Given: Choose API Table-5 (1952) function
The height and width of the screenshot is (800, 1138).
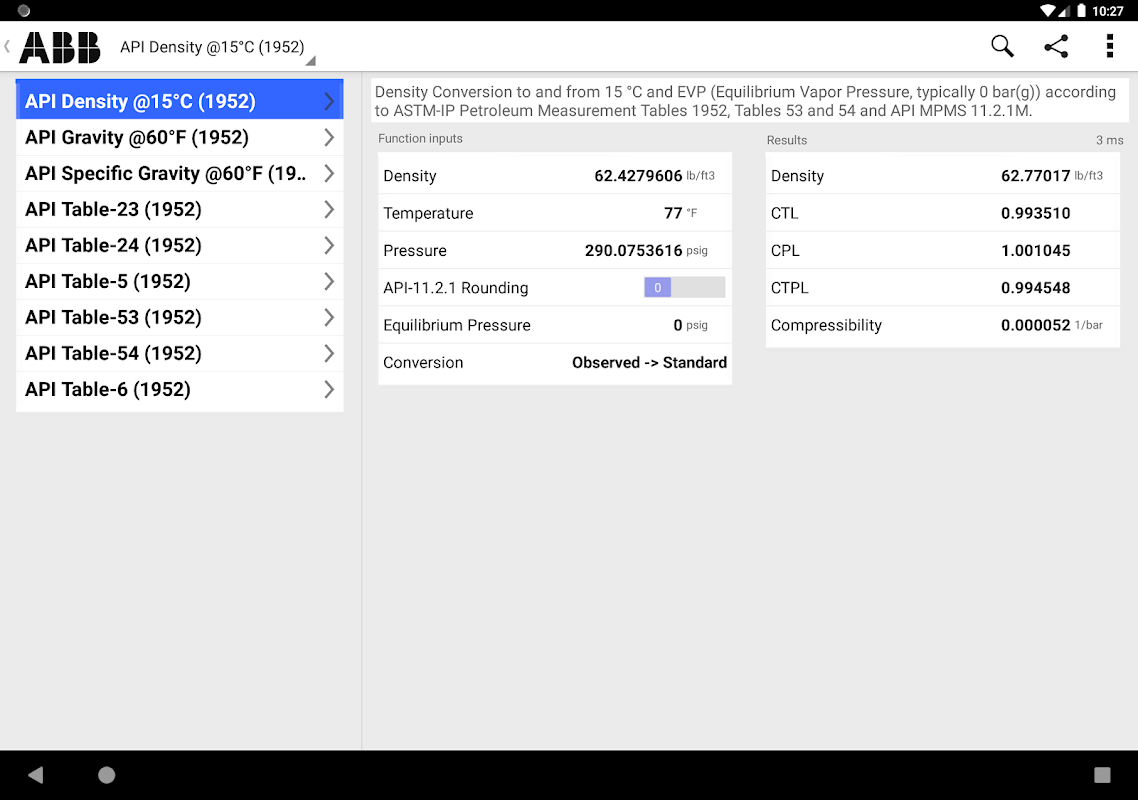Looking at the screenshot, I should point(179,282).
